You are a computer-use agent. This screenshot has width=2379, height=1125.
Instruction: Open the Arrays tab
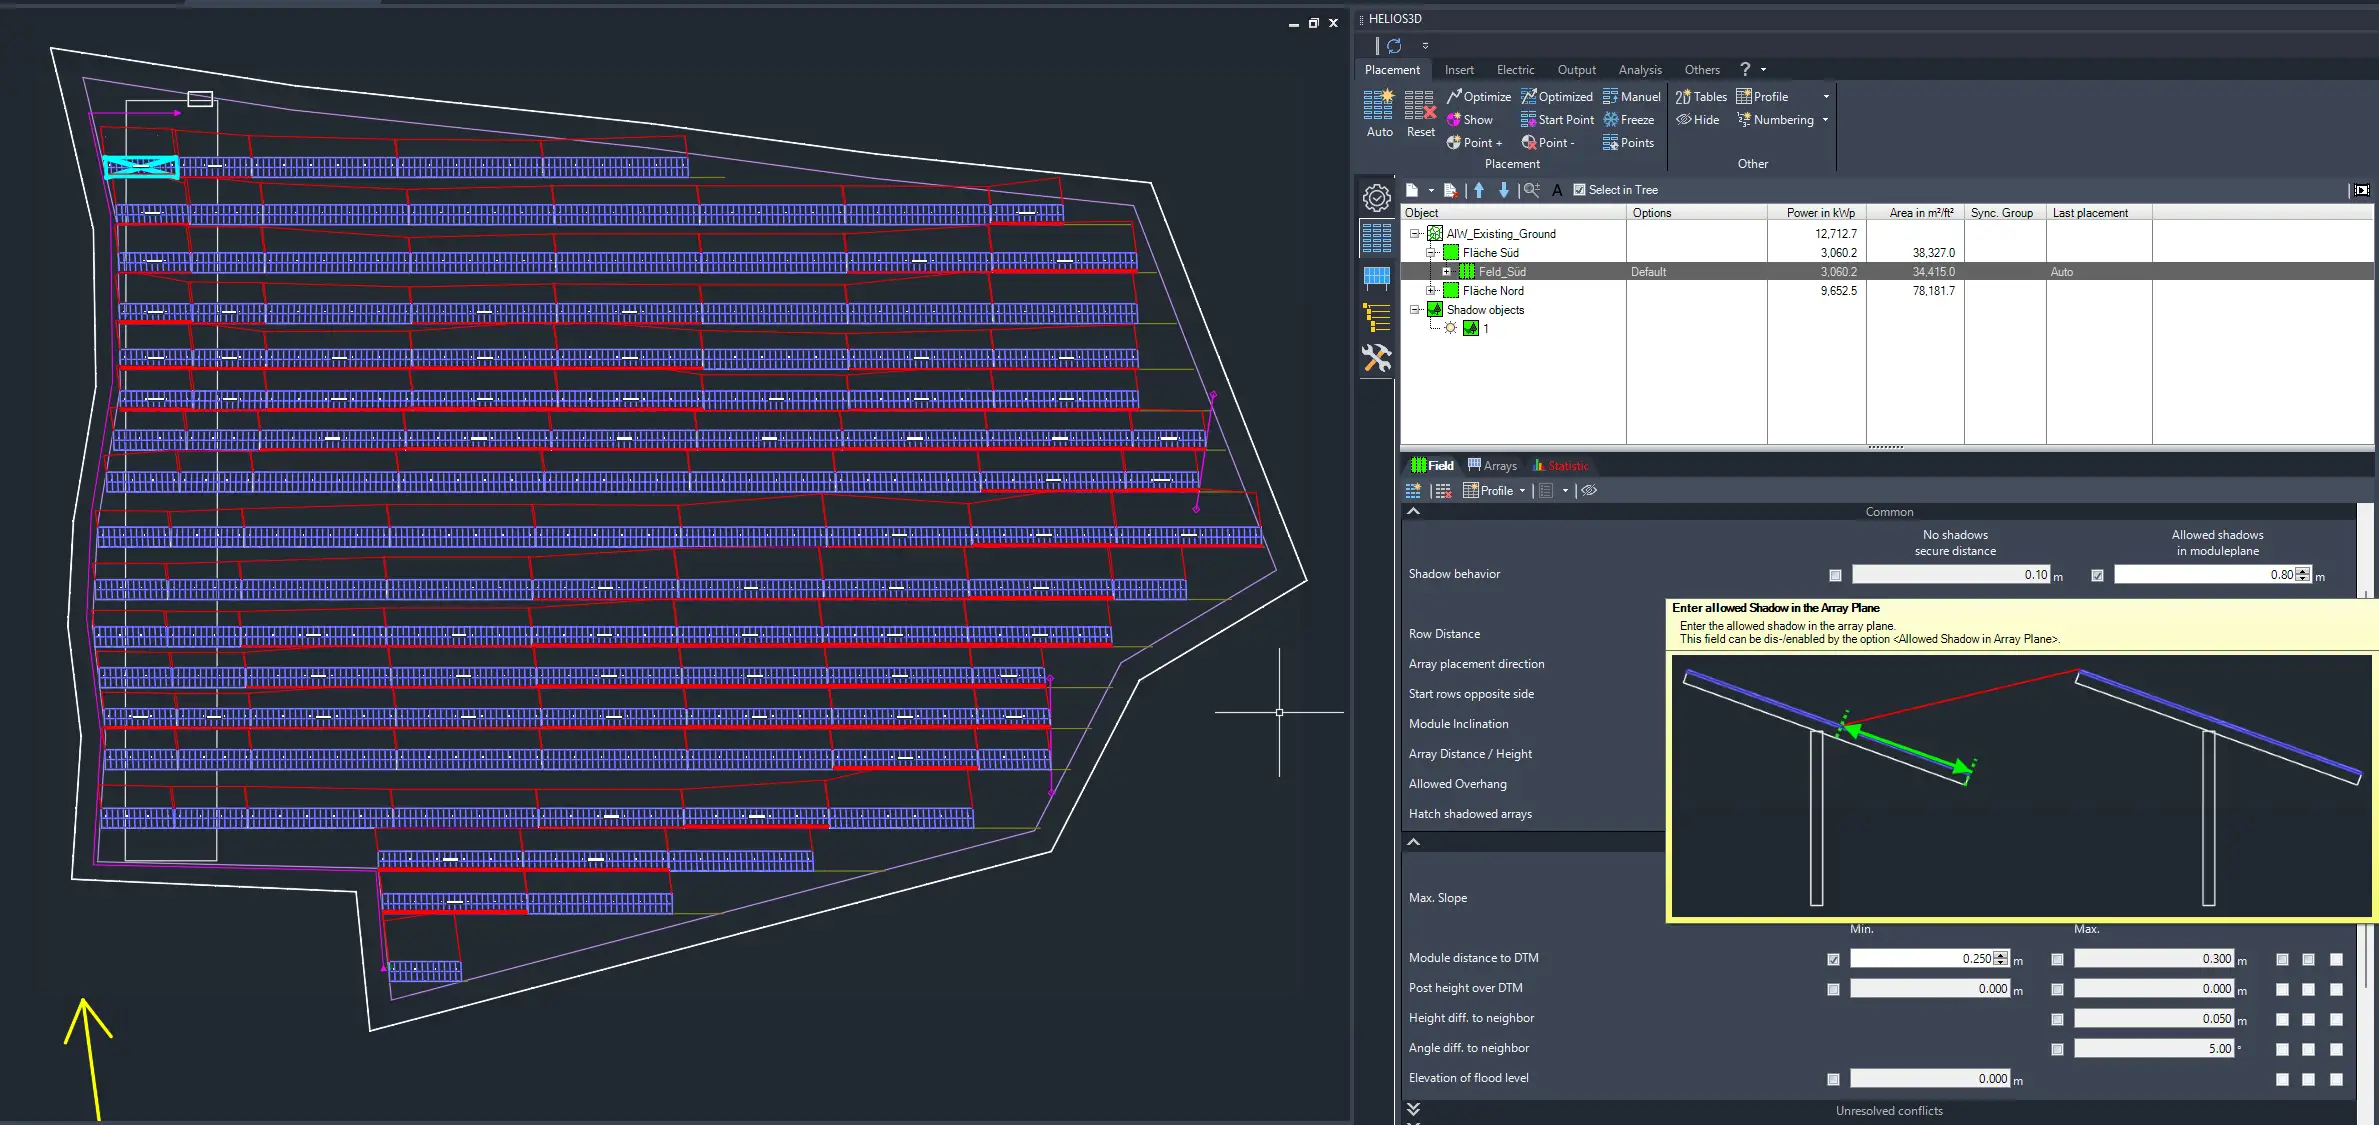pyautogui.click(x=1492, y=466)
